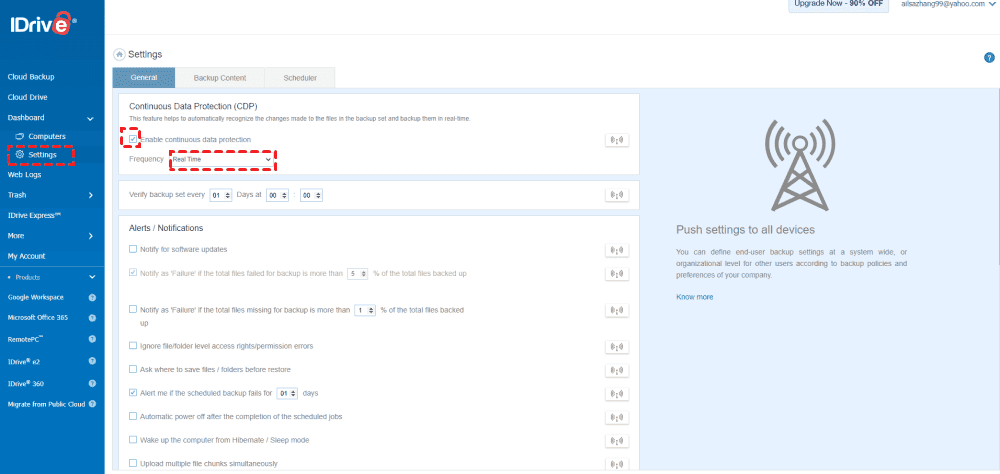Check Ignore file/folder level access rights errors
The width and height of the screenshot is (1000, 474).
pyautogui.click(x=133, y=346)
